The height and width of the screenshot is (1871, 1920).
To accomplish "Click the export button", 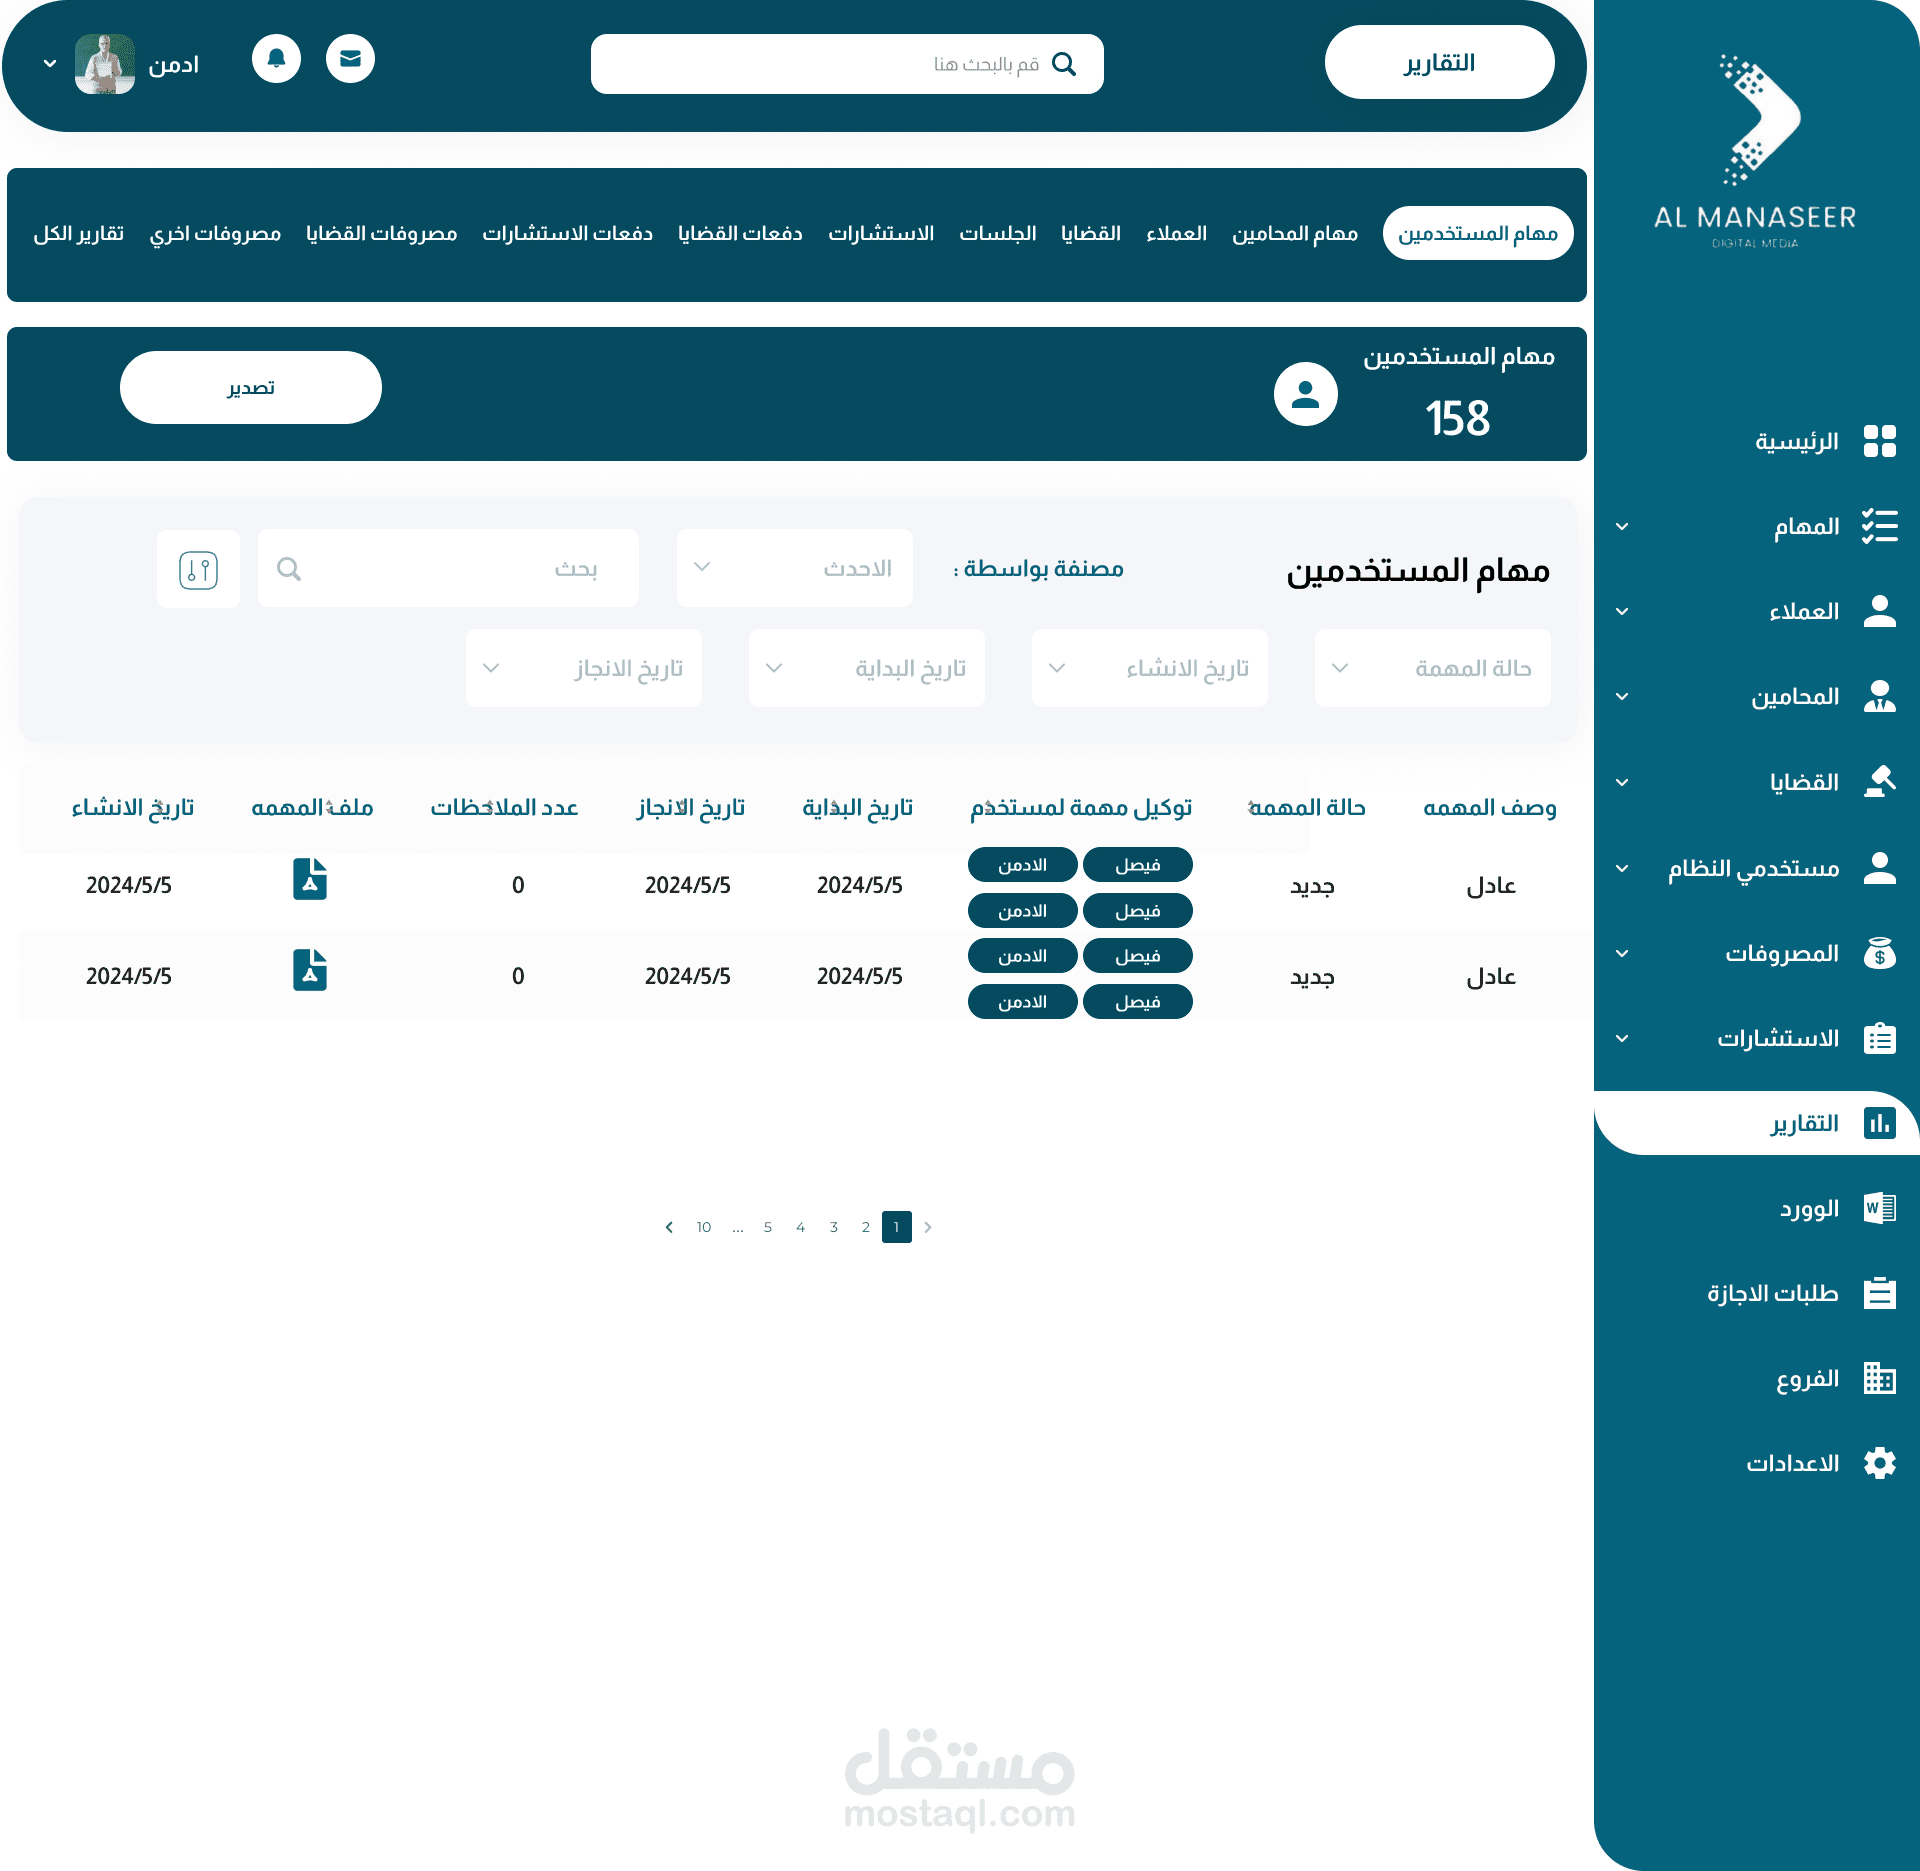I will coord(250,388).
